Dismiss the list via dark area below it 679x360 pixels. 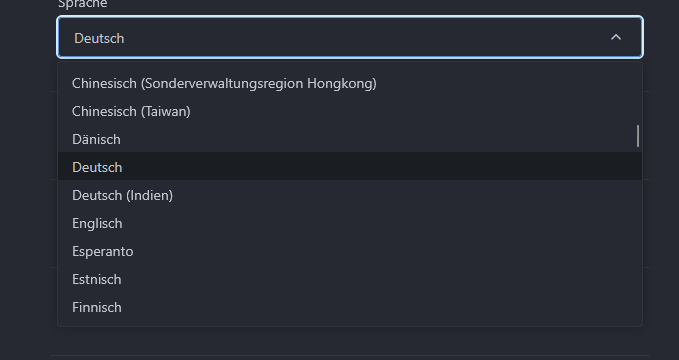click(350, 342)
